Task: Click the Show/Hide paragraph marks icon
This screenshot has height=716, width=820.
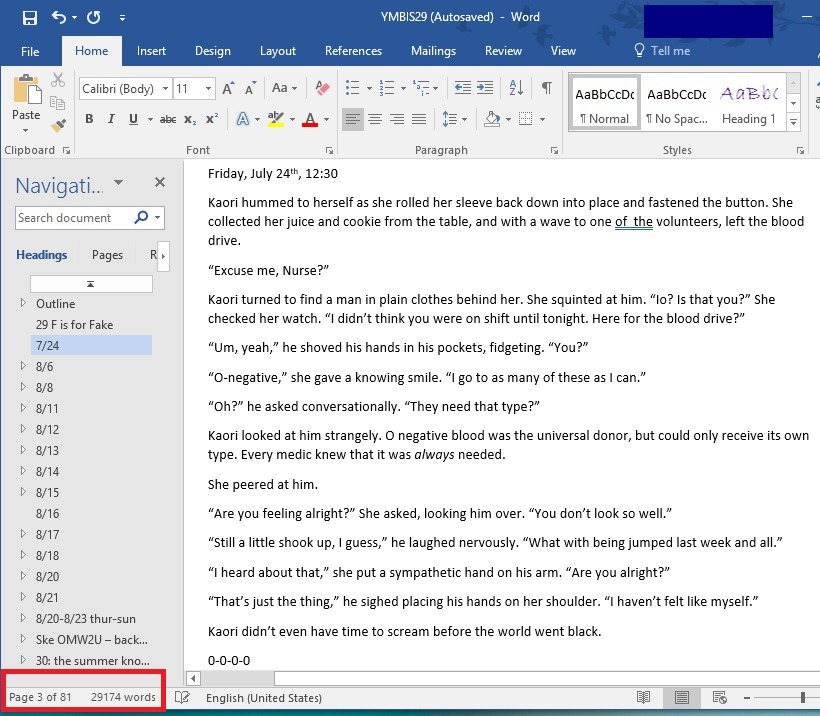Action: [x=546, y=89]
